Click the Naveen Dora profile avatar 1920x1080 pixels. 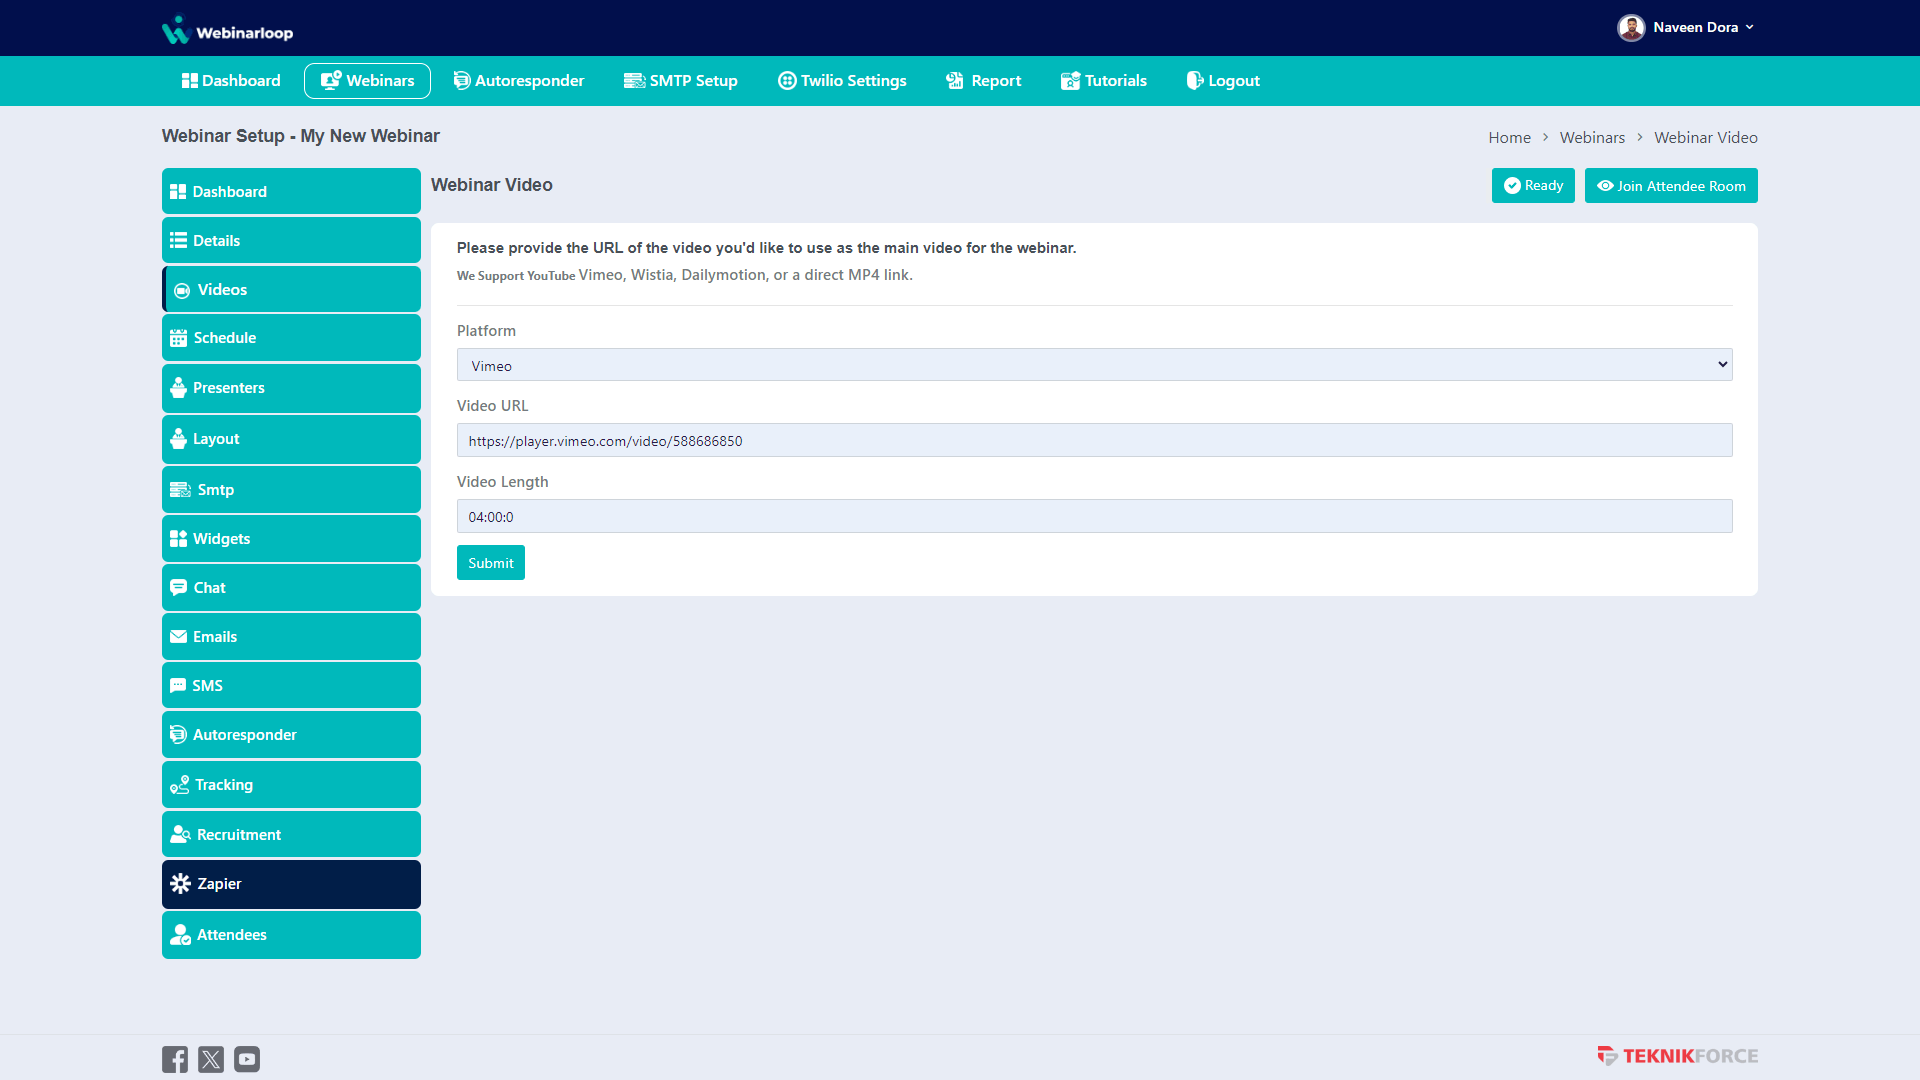1631,28
